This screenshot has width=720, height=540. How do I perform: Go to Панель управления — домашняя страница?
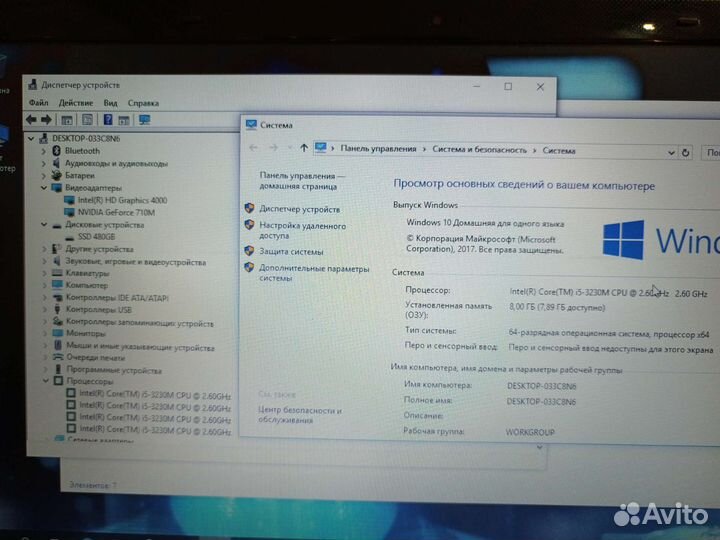pos(302,181)
